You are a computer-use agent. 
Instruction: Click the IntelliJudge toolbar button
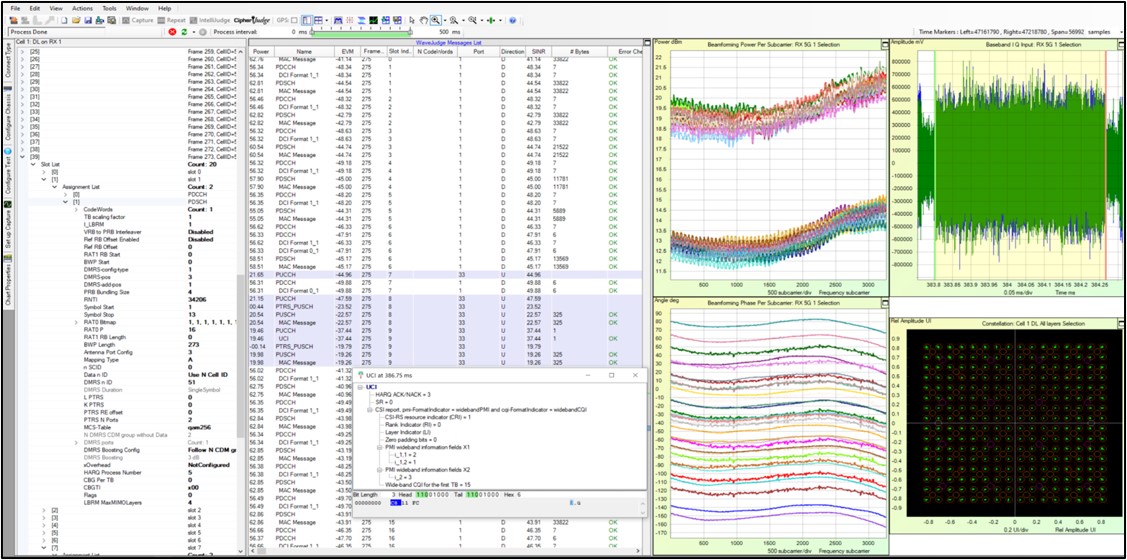tap(210, 20)
